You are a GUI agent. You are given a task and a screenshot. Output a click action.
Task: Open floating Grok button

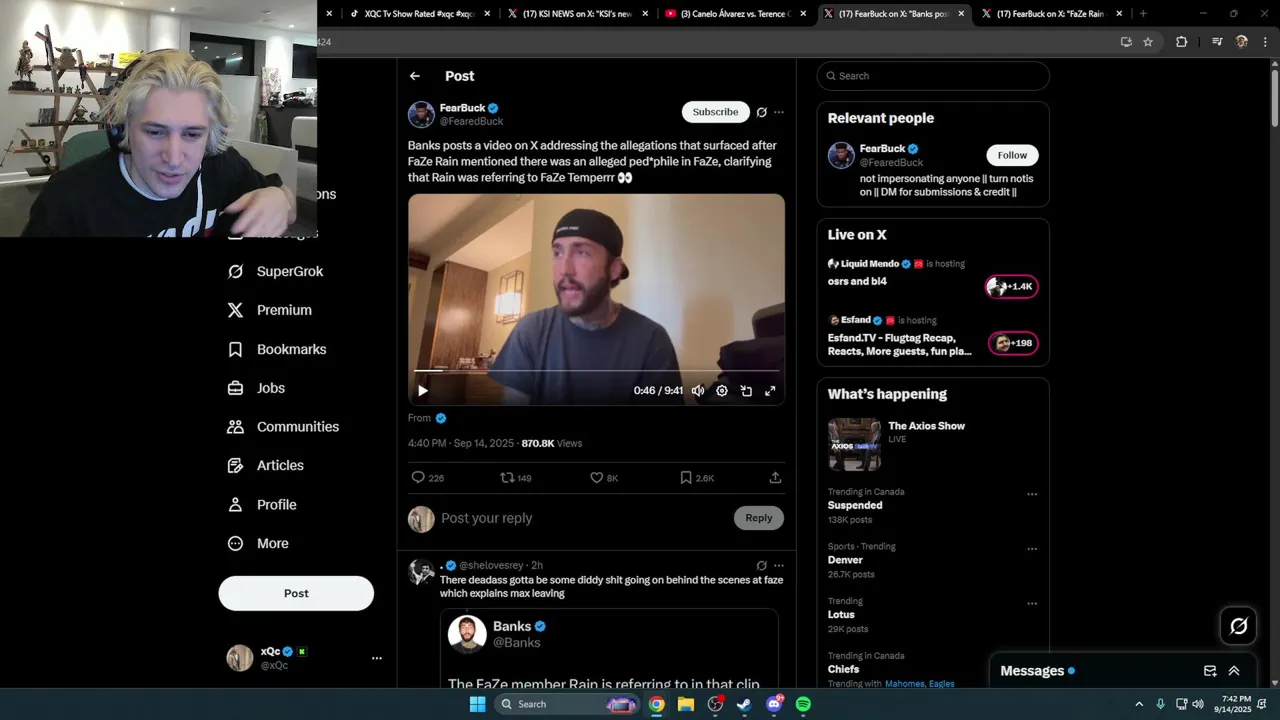1239,626
